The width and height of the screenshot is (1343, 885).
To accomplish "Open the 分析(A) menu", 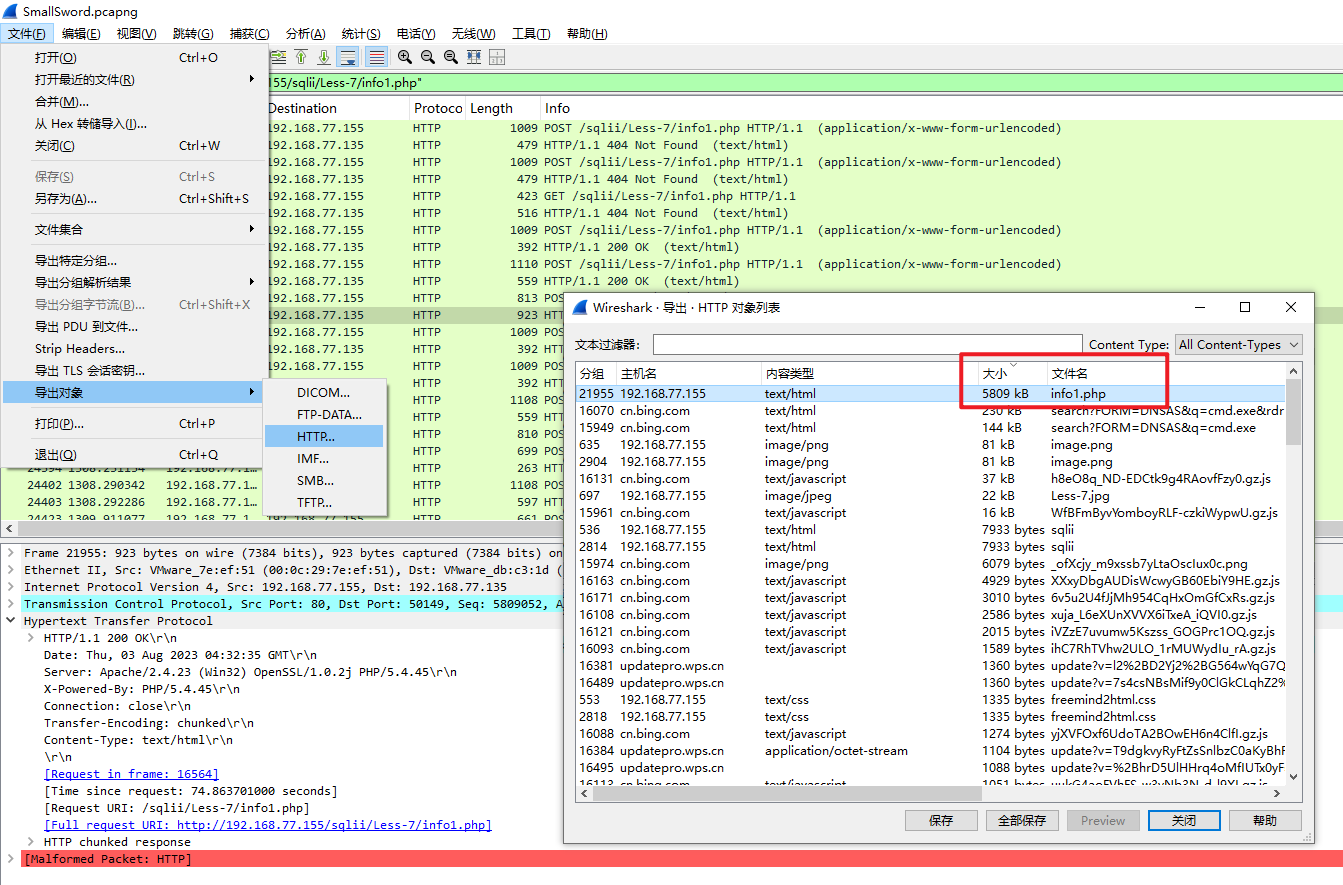I will click(305, 34).
